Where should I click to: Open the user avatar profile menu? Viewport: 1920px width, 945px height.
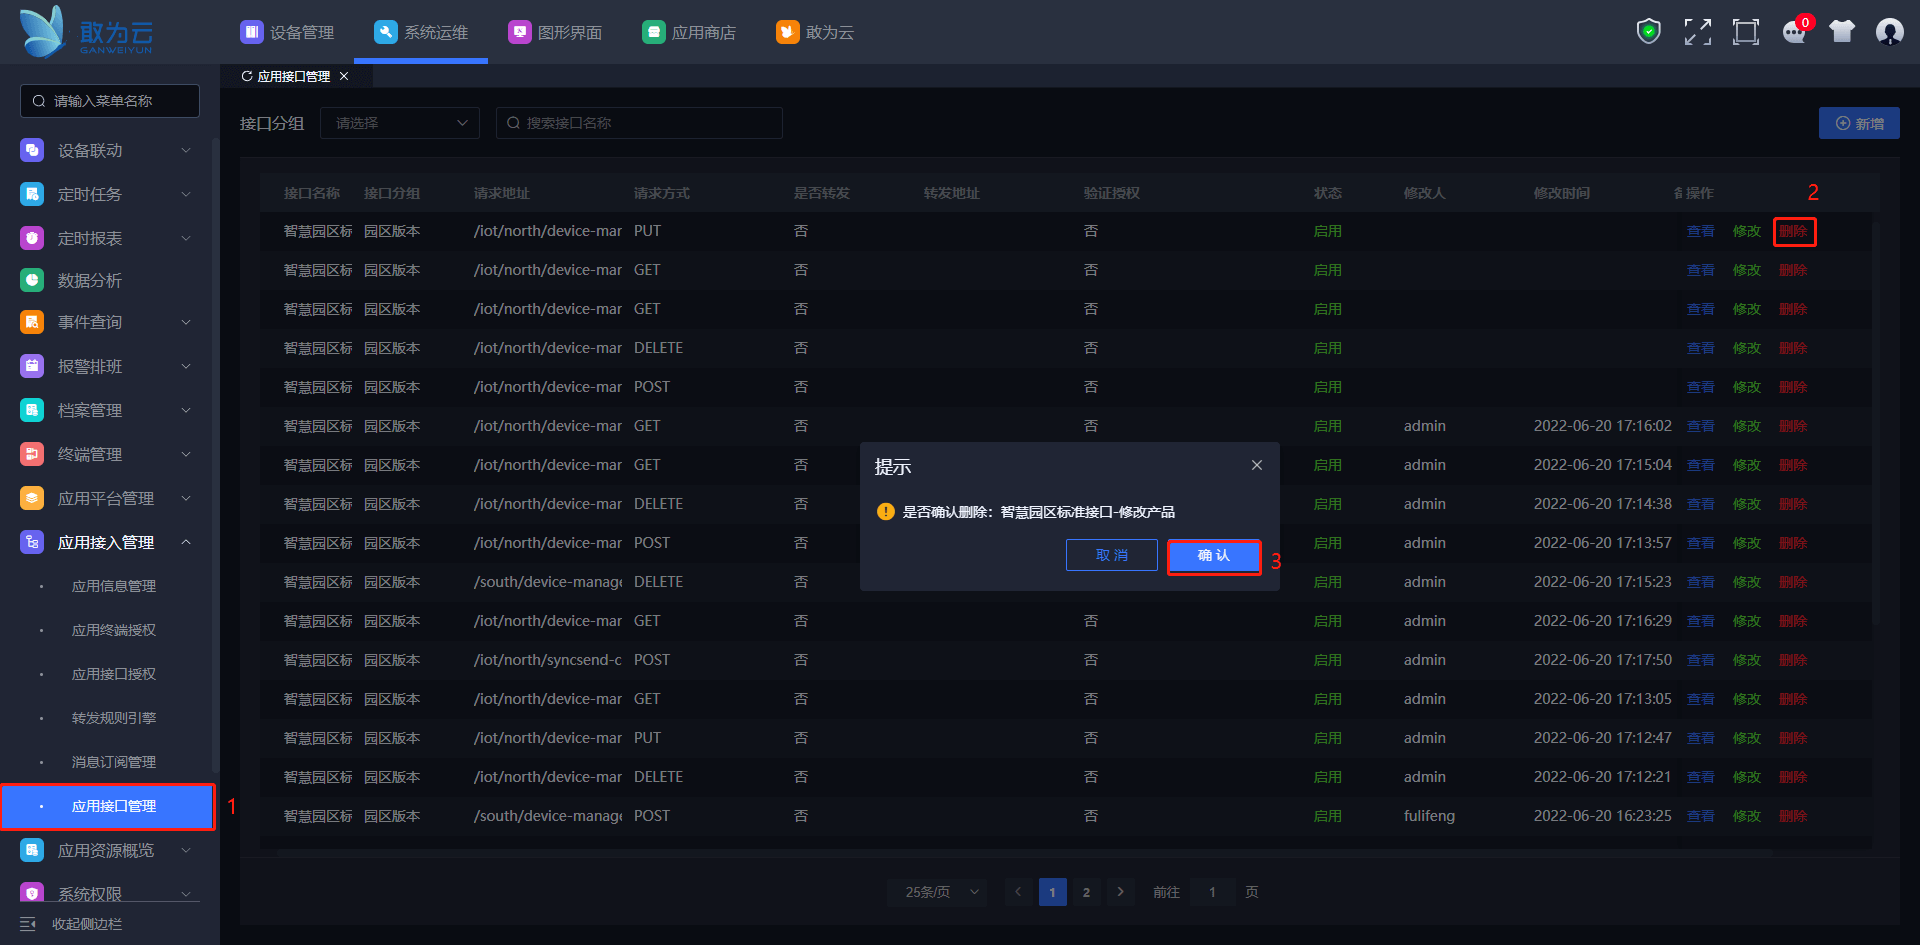pyautogui.click(x=1889, y=32)
